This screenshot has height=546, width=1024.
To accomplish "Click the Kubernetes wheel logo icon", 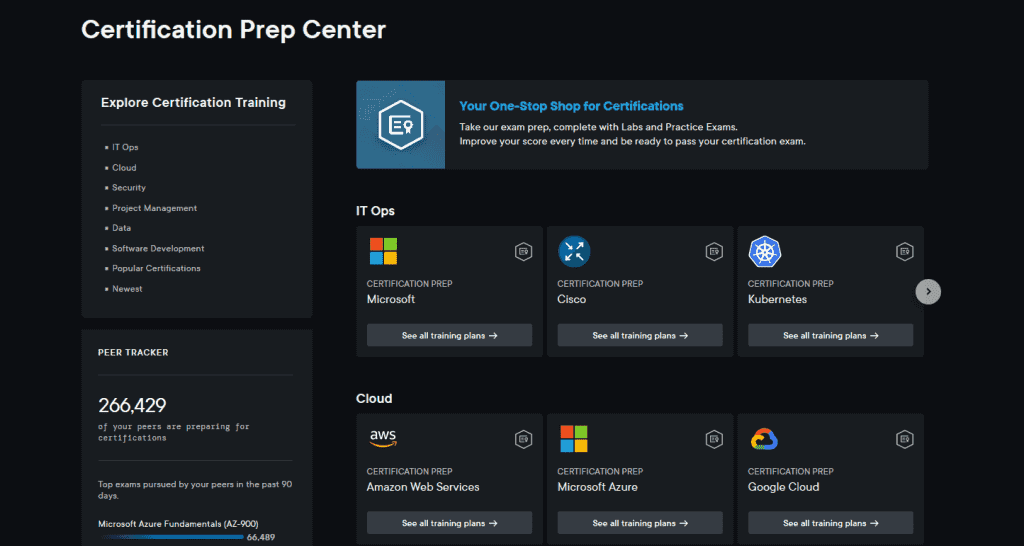I will point(765,251).
